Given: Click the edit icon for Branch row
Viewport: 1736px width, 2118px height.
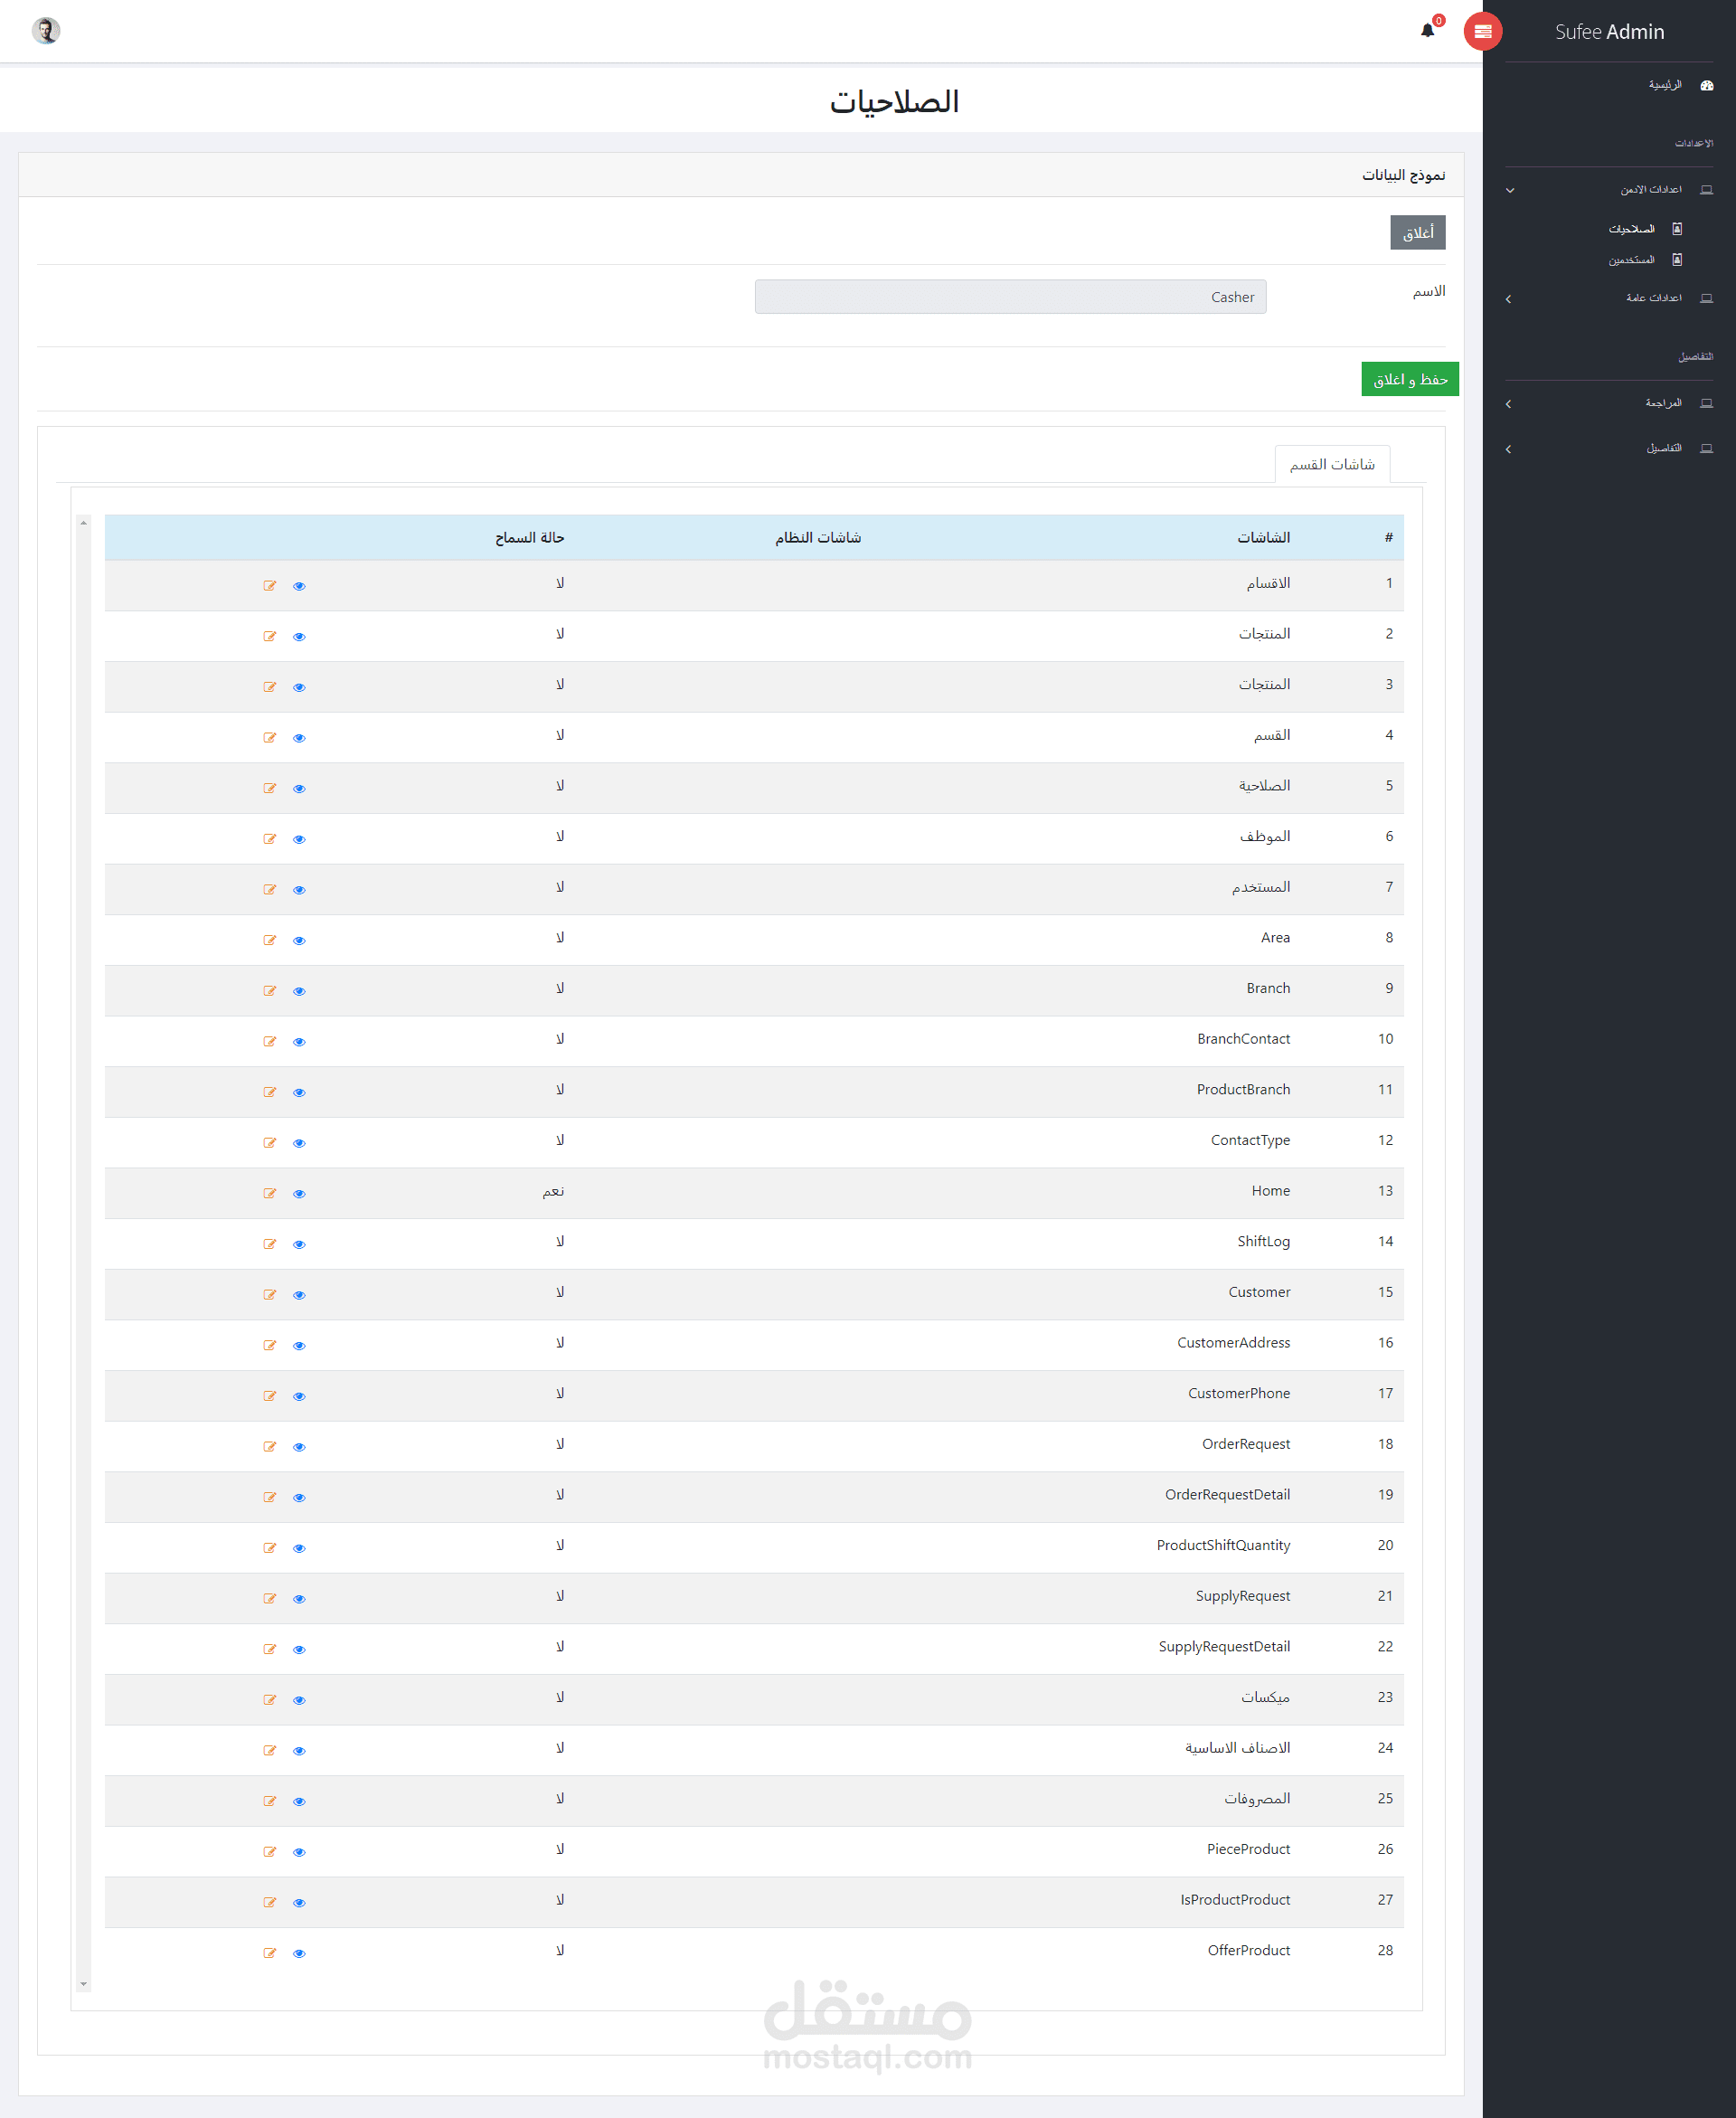Looking at the screenshot, I should pyautogui.click(x=269, y=991).
